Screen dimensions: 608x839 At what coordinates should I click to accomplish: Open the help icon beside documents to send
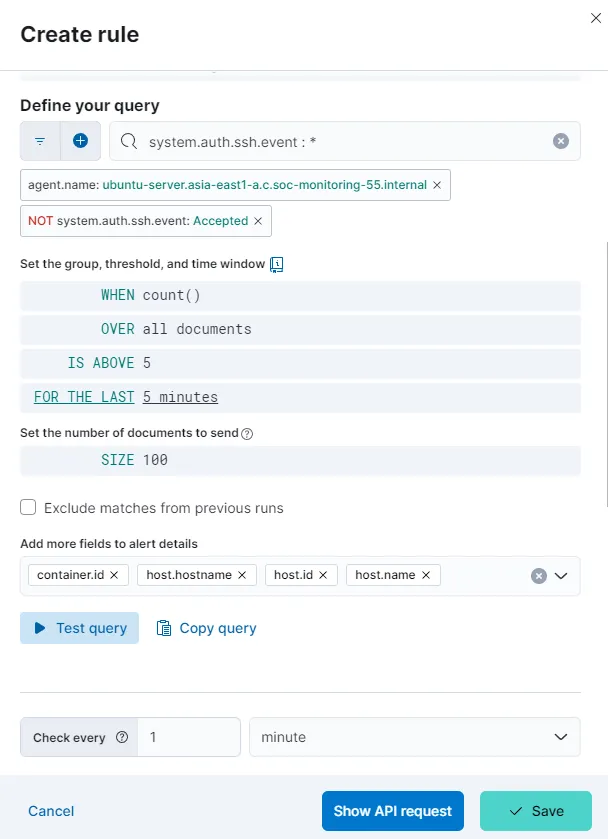point(245,433)
